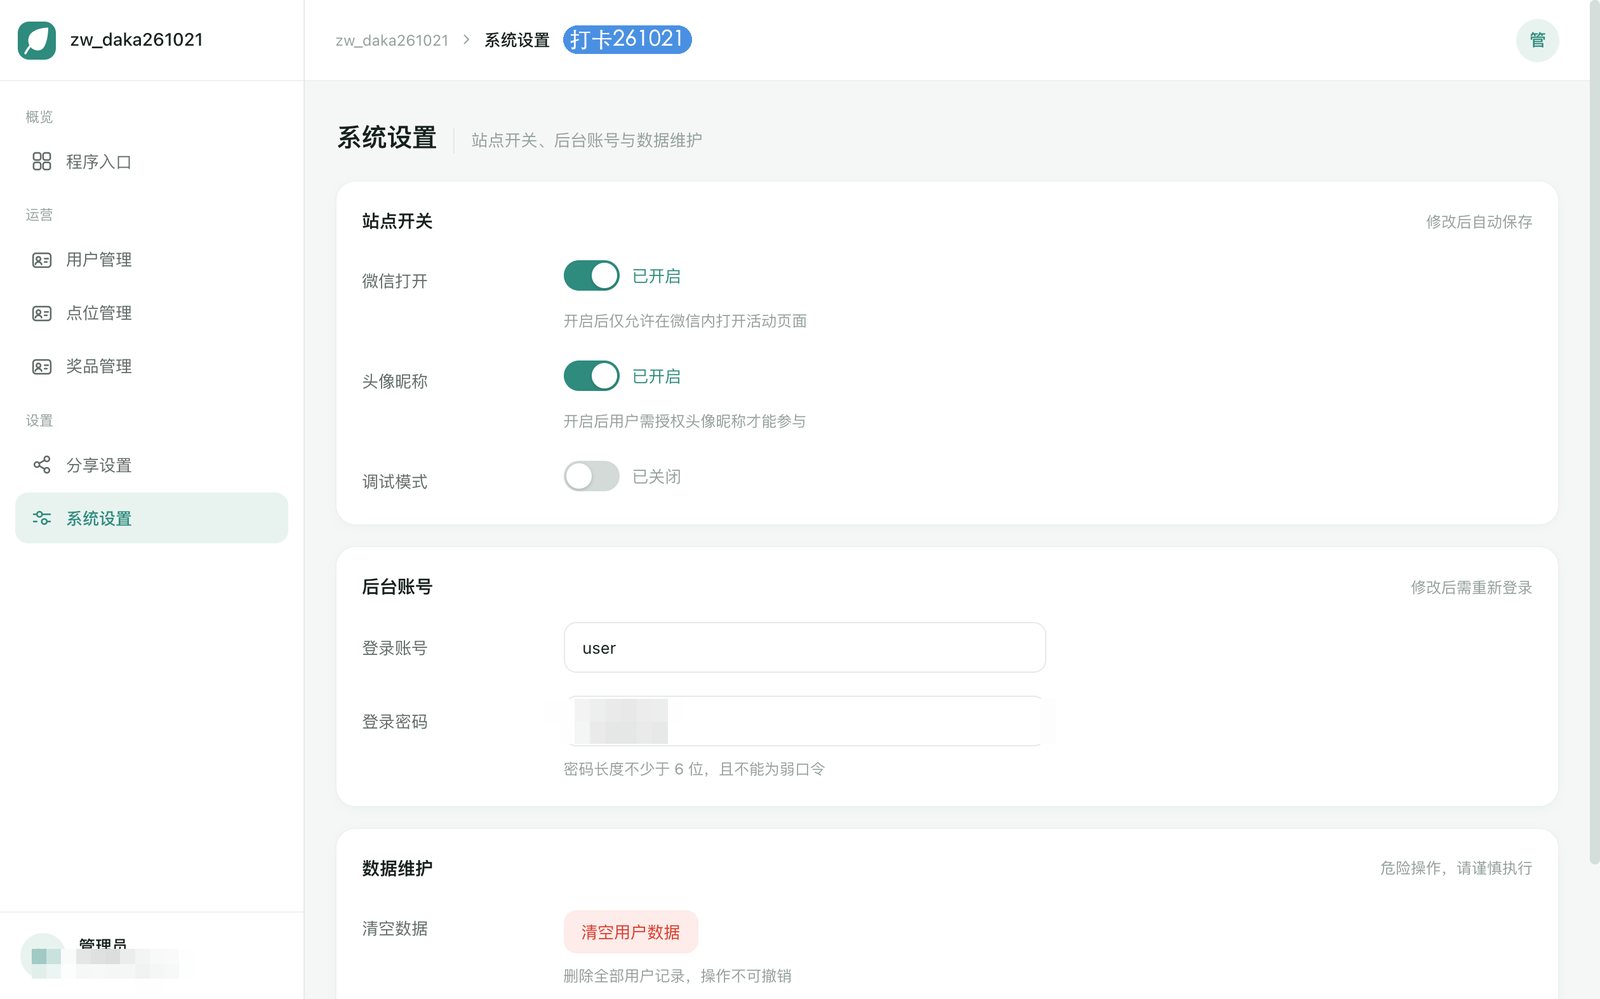
Task: Click the 修改后自动保存 note
Action: (1479, 222)
